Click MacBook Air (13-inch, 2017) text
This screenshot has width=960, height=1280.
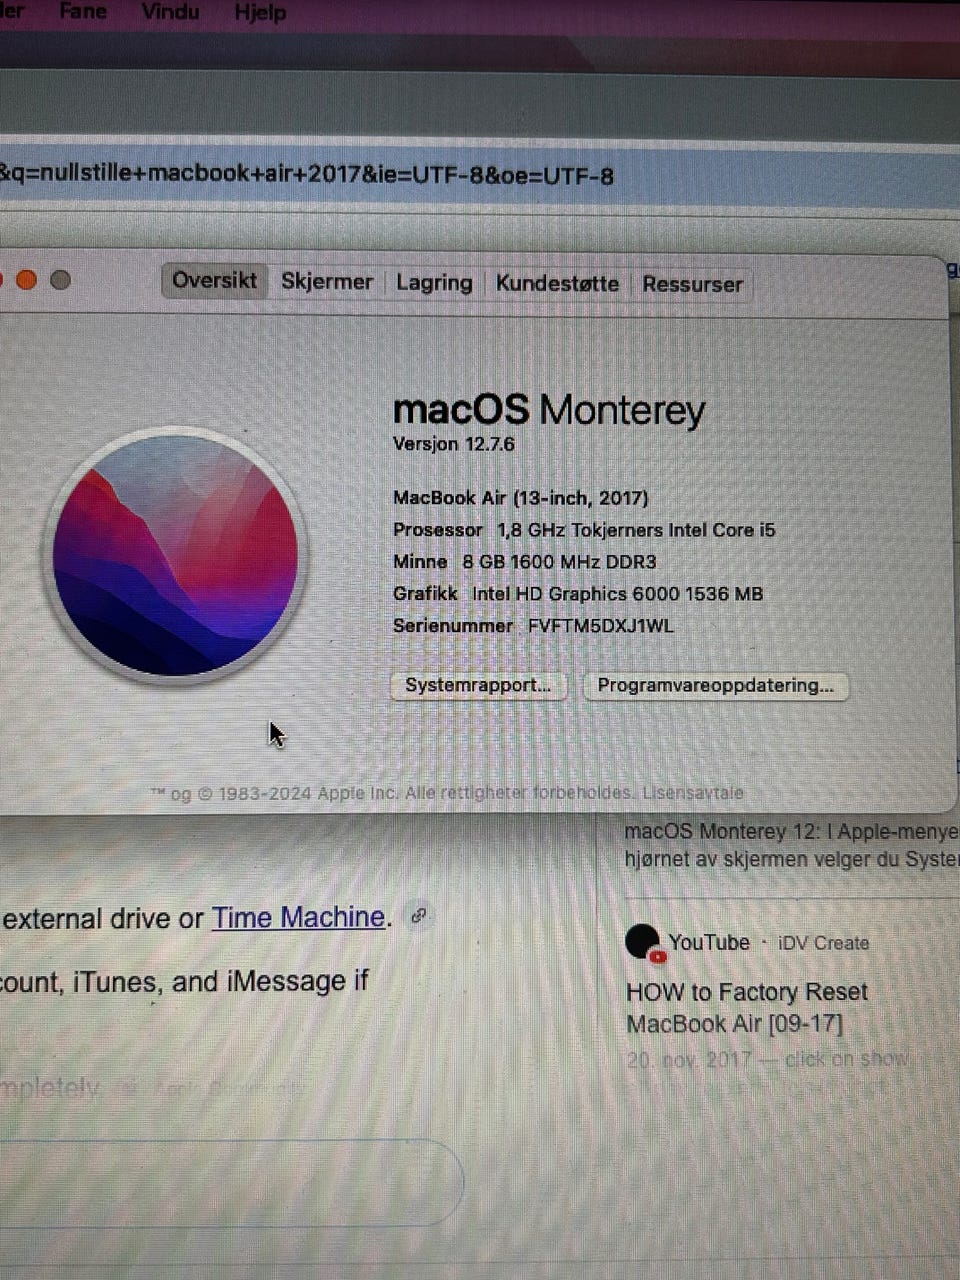pos(520,498)
